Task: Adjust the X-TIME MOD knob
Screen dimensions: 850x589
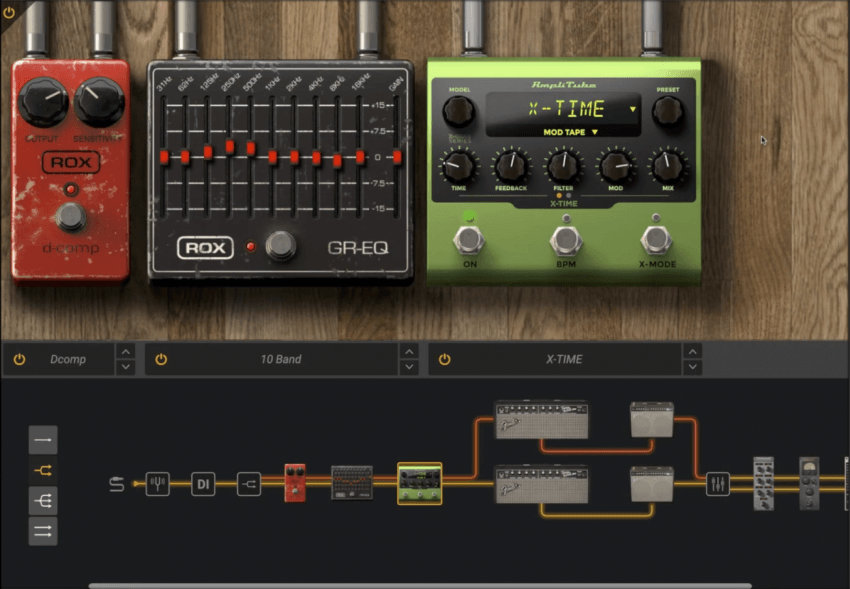Action: tap(616, 166)
